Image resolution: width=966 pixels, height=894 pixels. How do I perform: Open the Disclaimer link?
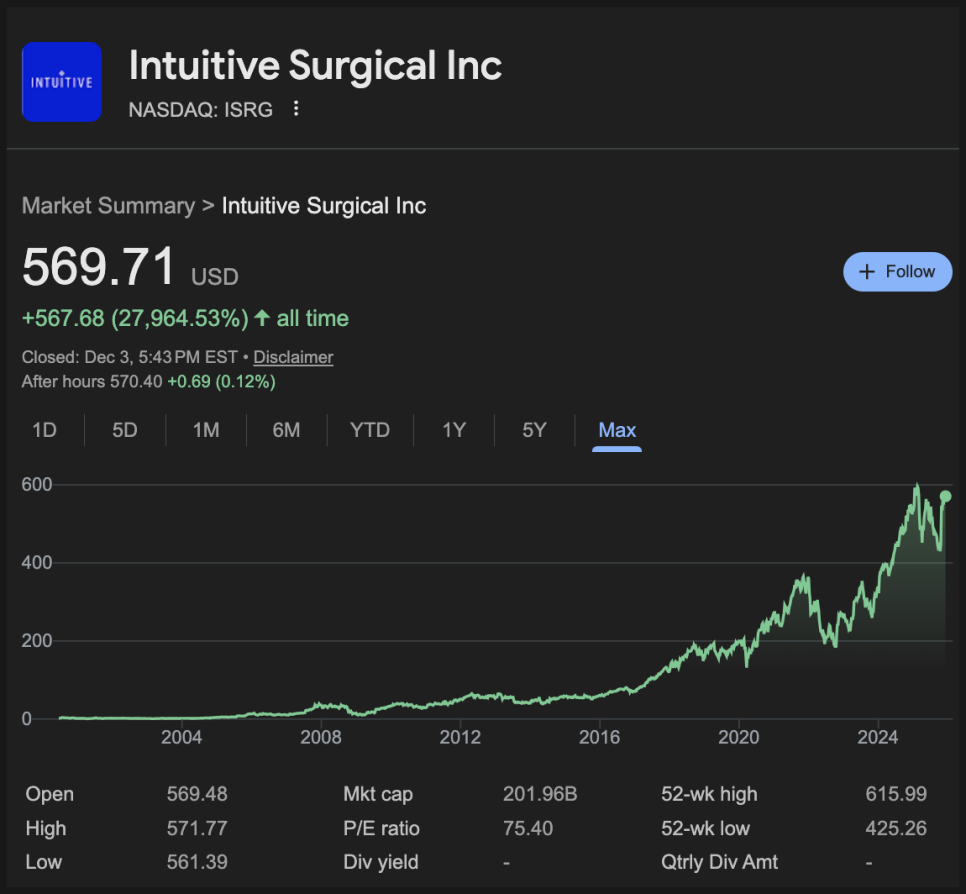(293, 357)
